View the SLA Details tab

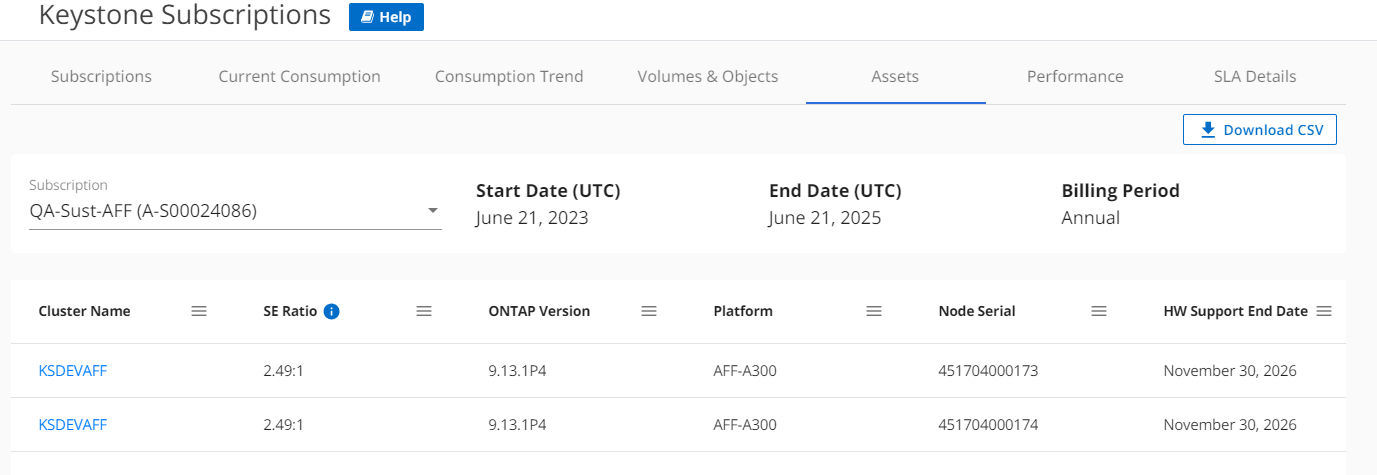click(1254, 76)
